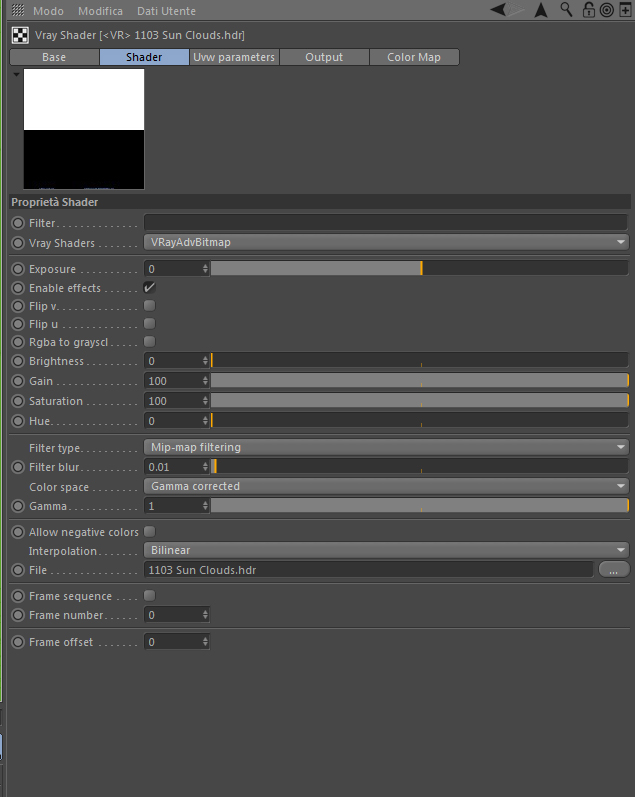Switch to the Output tab
The width and height of the screenshot is (635, 797).
324,57
